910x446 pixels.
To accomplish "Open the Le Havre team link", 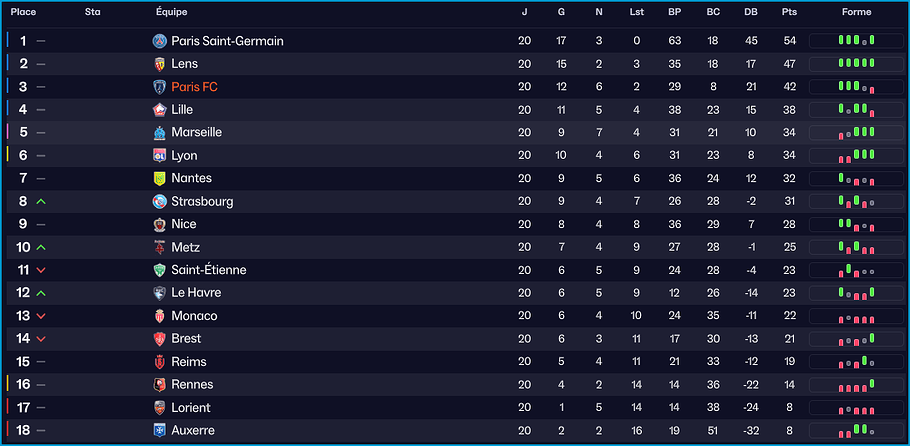I will [196, 293].
